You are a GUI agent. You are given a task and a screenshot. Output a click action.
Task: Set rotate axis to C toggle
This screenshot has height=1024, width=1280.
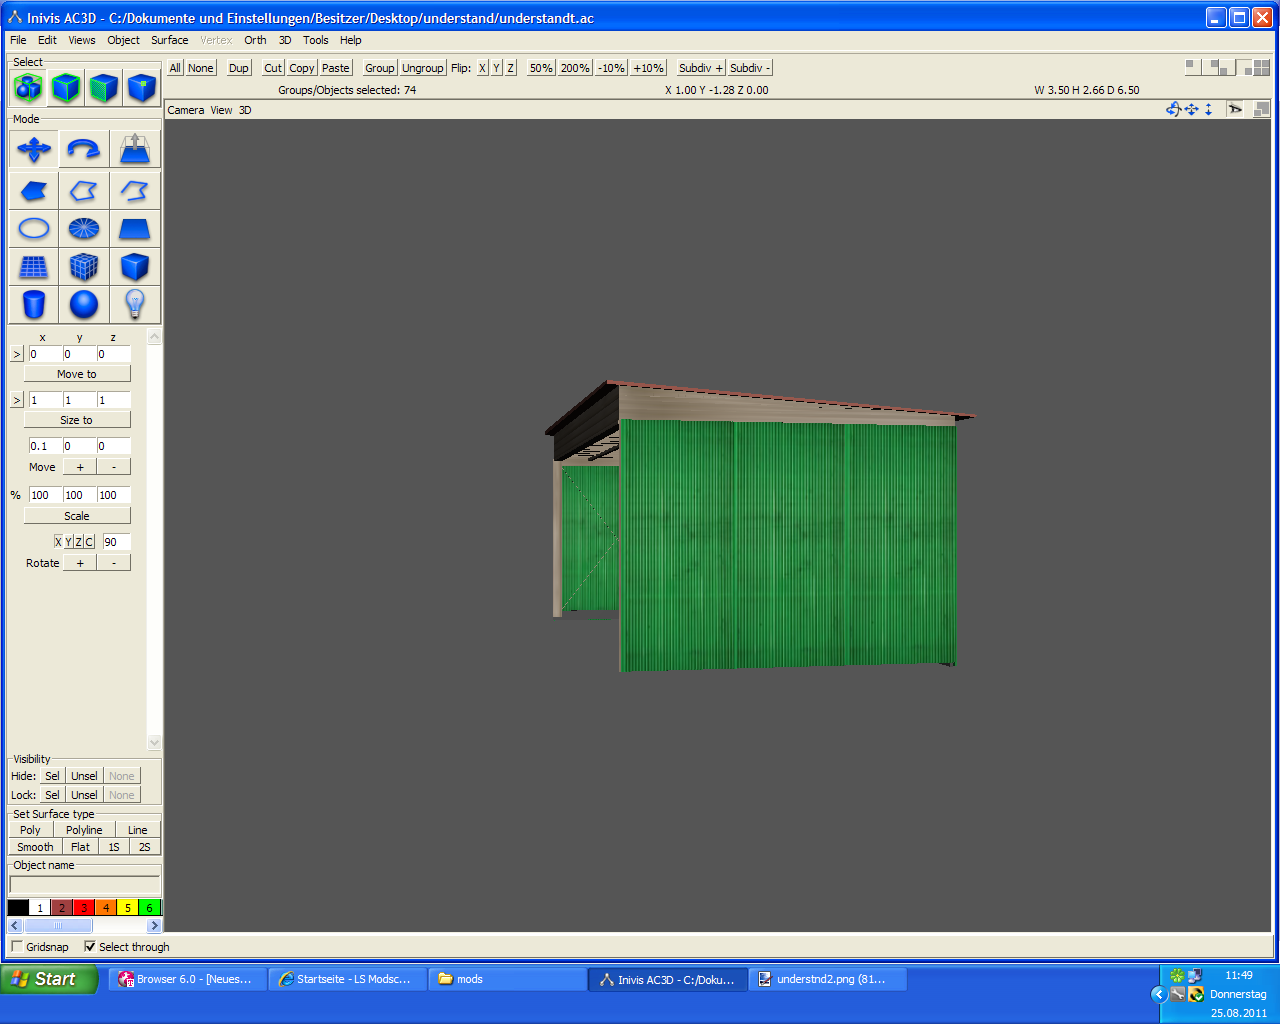pos(89,542)
